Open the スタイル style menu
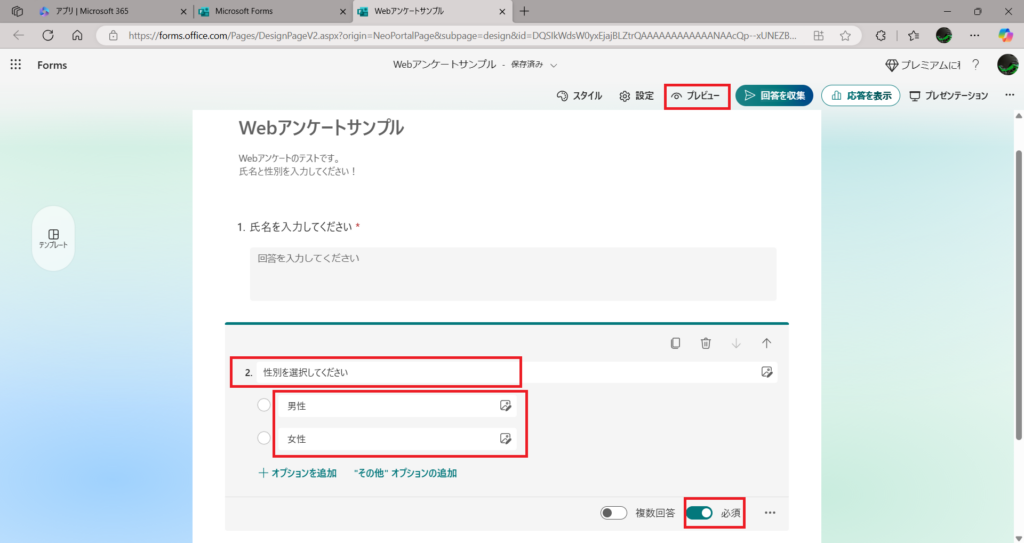Image resolution: width=1024 pixels, height=543 pixels. 580,96
